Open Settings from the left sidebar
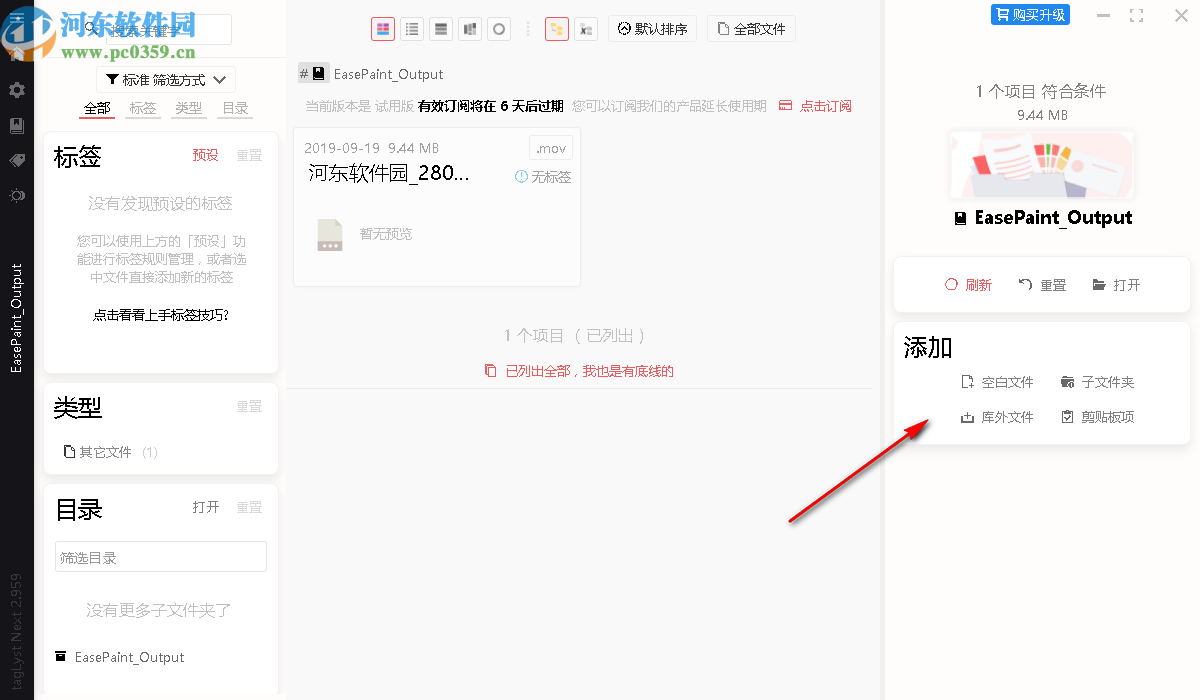The image size is (1200, 700). click(15, 90)
